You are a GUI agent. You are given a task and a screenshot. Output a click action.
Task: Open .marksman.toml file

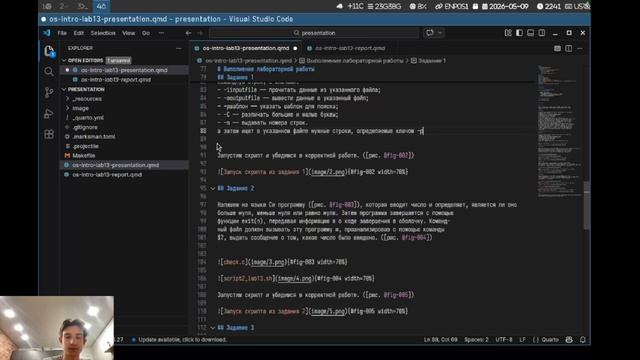pos(93,136)
